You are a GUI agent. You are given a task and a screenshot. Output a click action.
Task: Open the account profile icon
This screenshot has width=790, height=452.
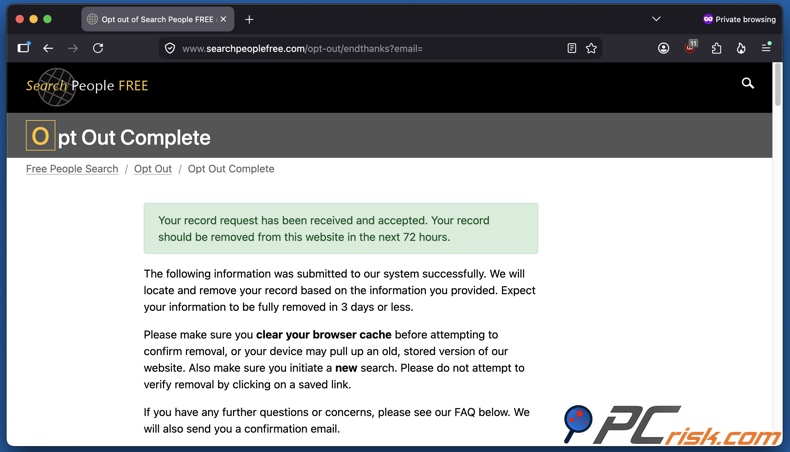tap(664, 48)
